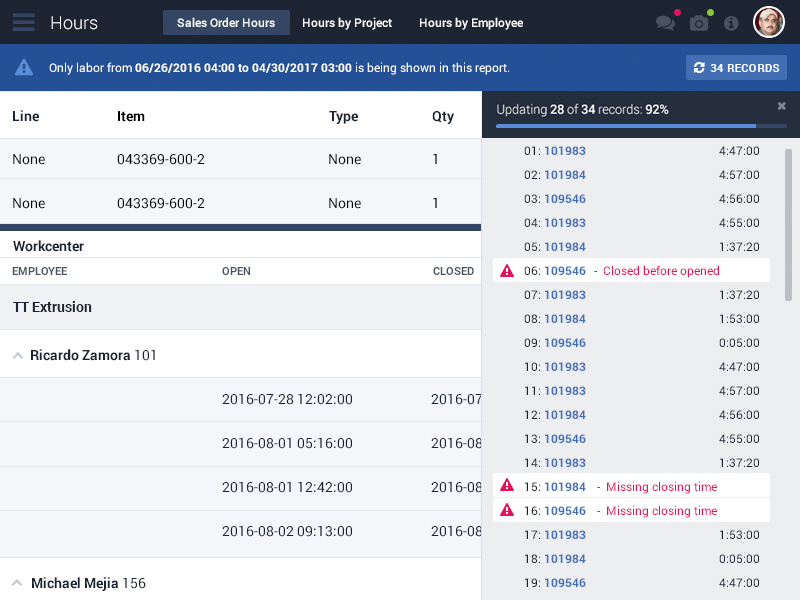Select the Sales Order Hours tab
Screen dimensions: 800x600
coord(226,23)
